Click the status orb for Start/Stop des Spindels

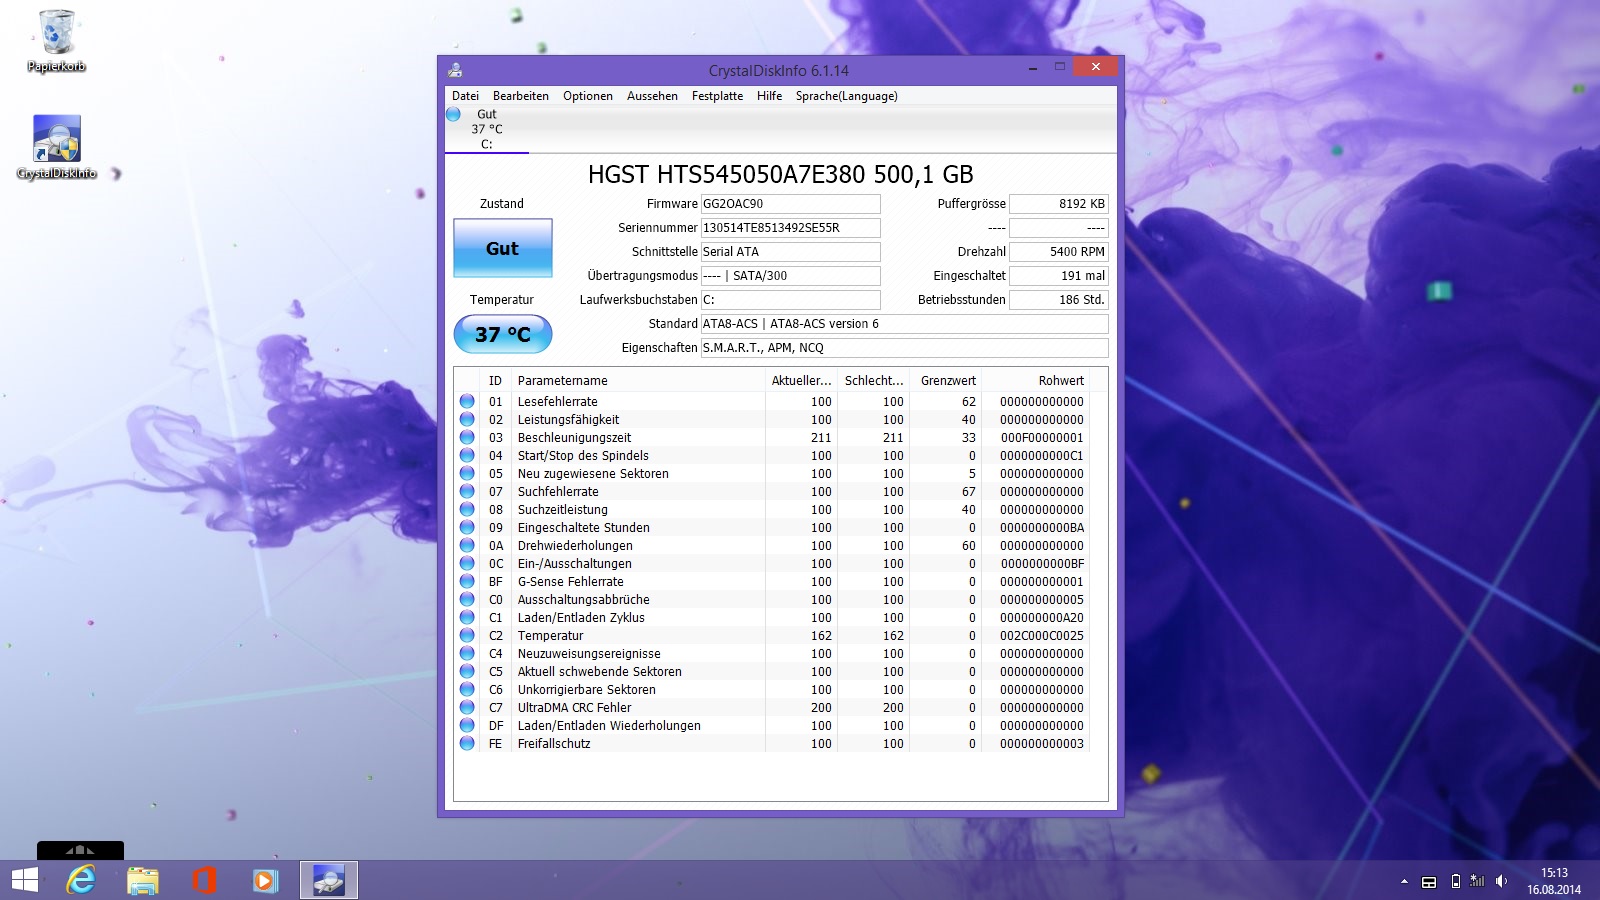coord(467,455)
